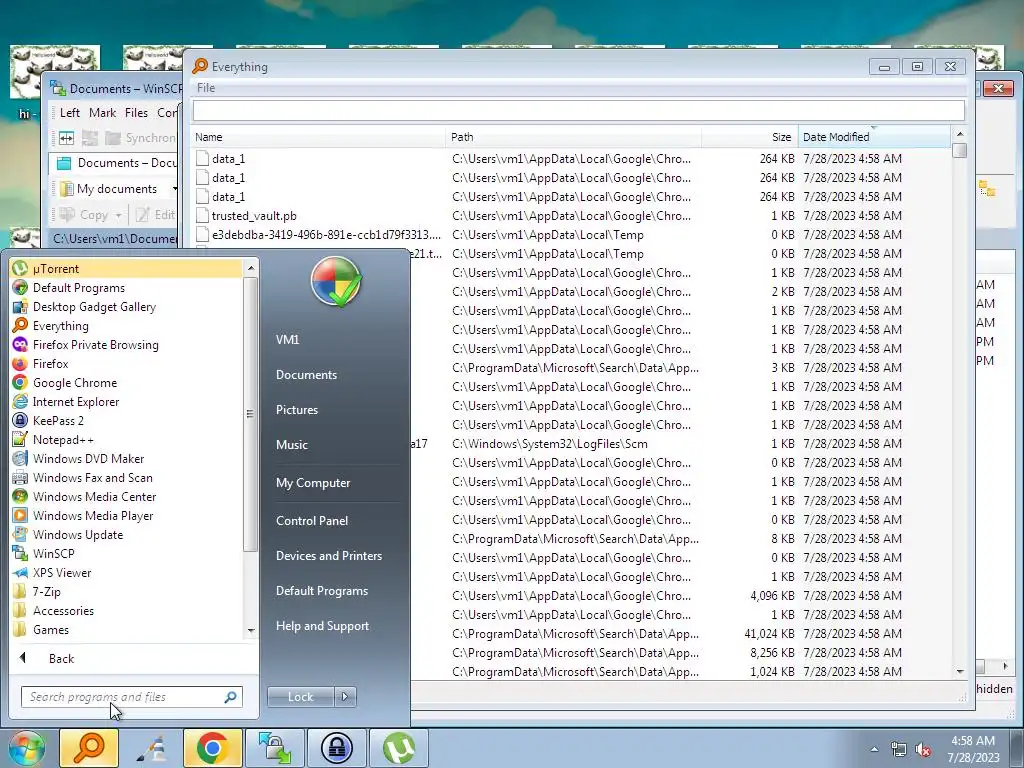
Task: Launch Windows Media Center
Action: tap(127, 496)
